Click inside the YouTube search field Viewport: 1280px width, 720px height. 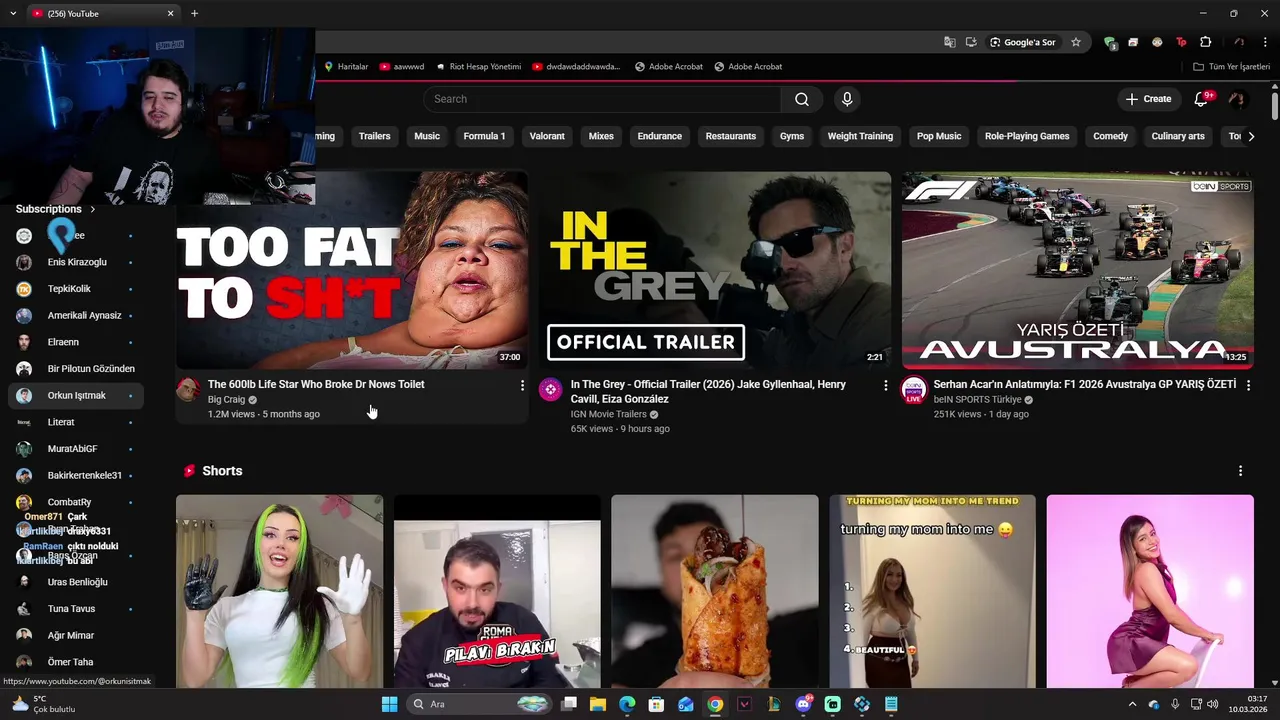coord(602,99)
